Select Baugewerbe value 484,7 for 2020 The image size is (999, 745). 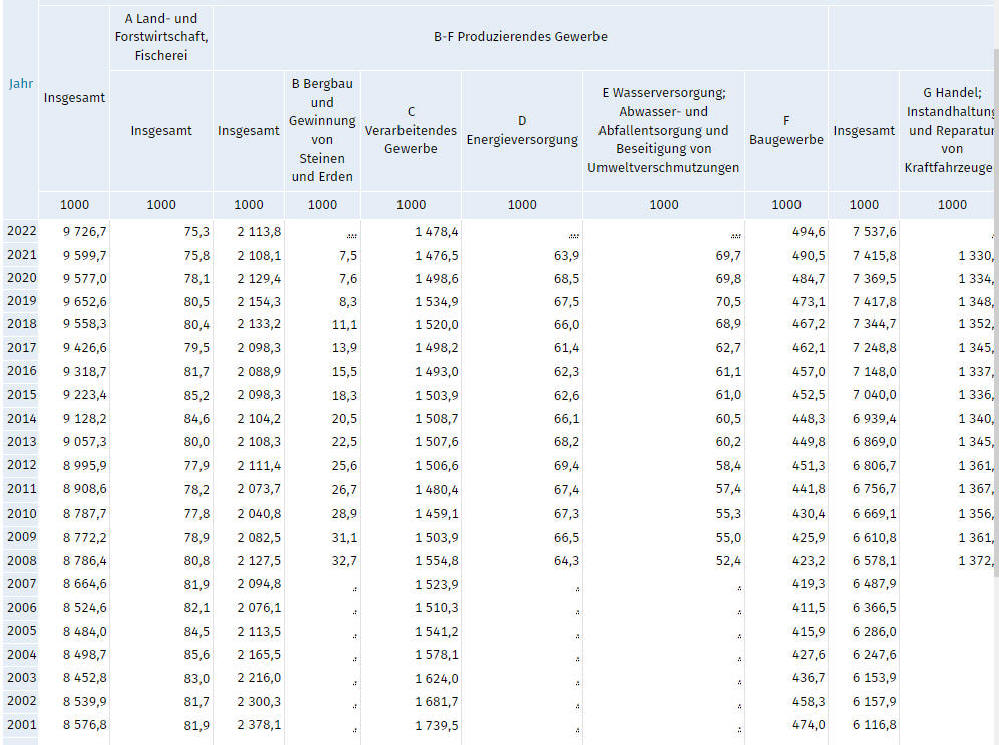(x=809, y=278)
